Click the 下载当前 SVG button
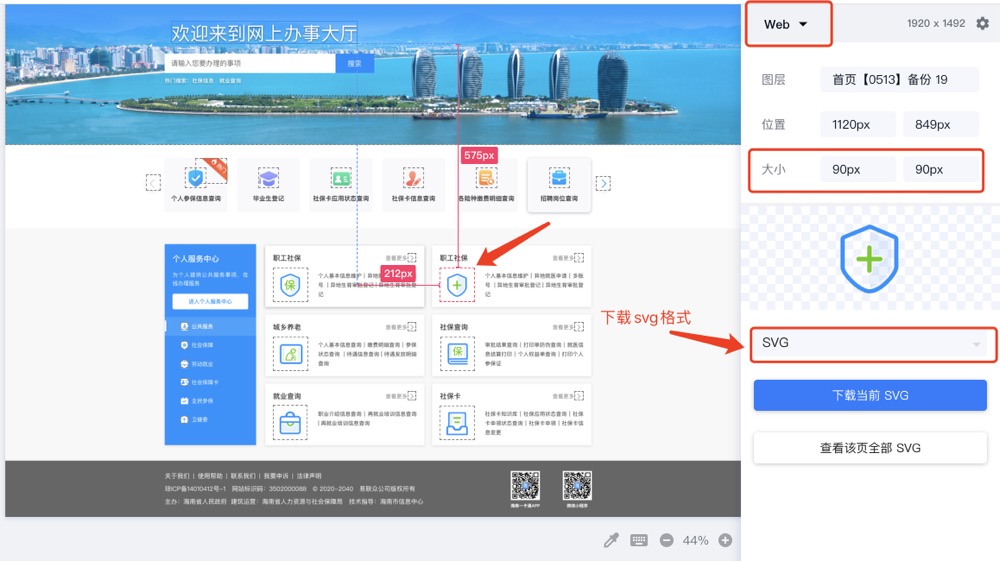The width and height of the screenshot is (1000, 561). pos(870,395)
